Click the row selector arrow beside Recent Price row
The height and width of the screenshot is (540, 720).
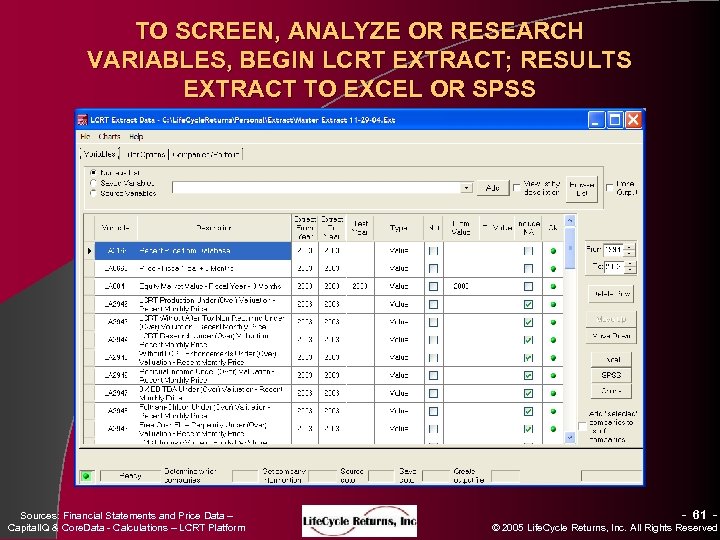[x=90, y=251]
